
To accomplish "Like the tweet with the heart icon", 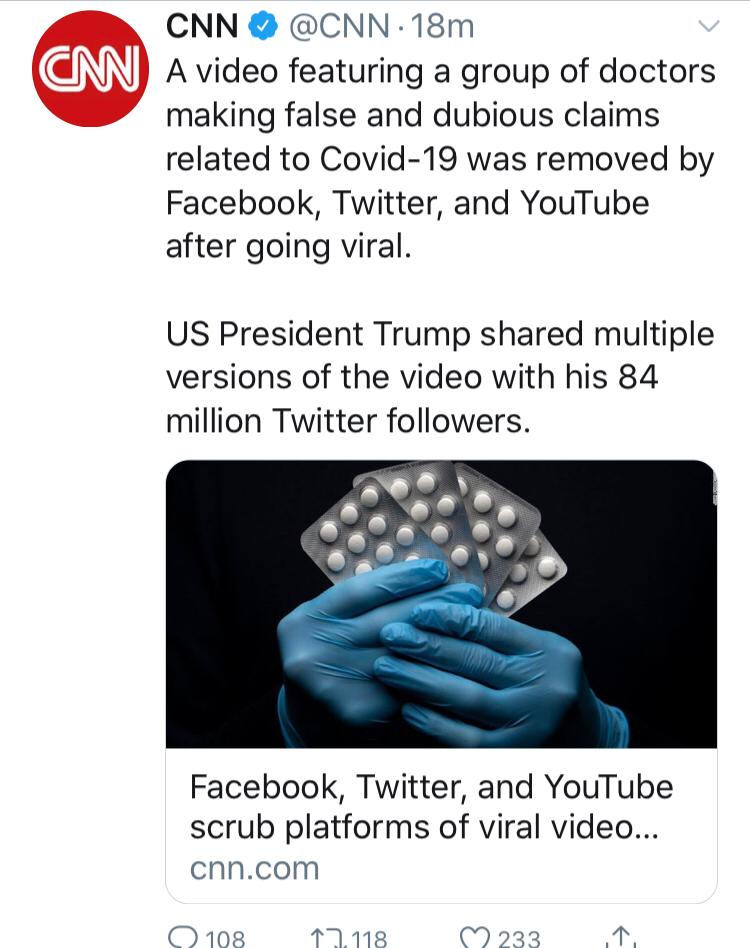I will (x=475, y=937).
